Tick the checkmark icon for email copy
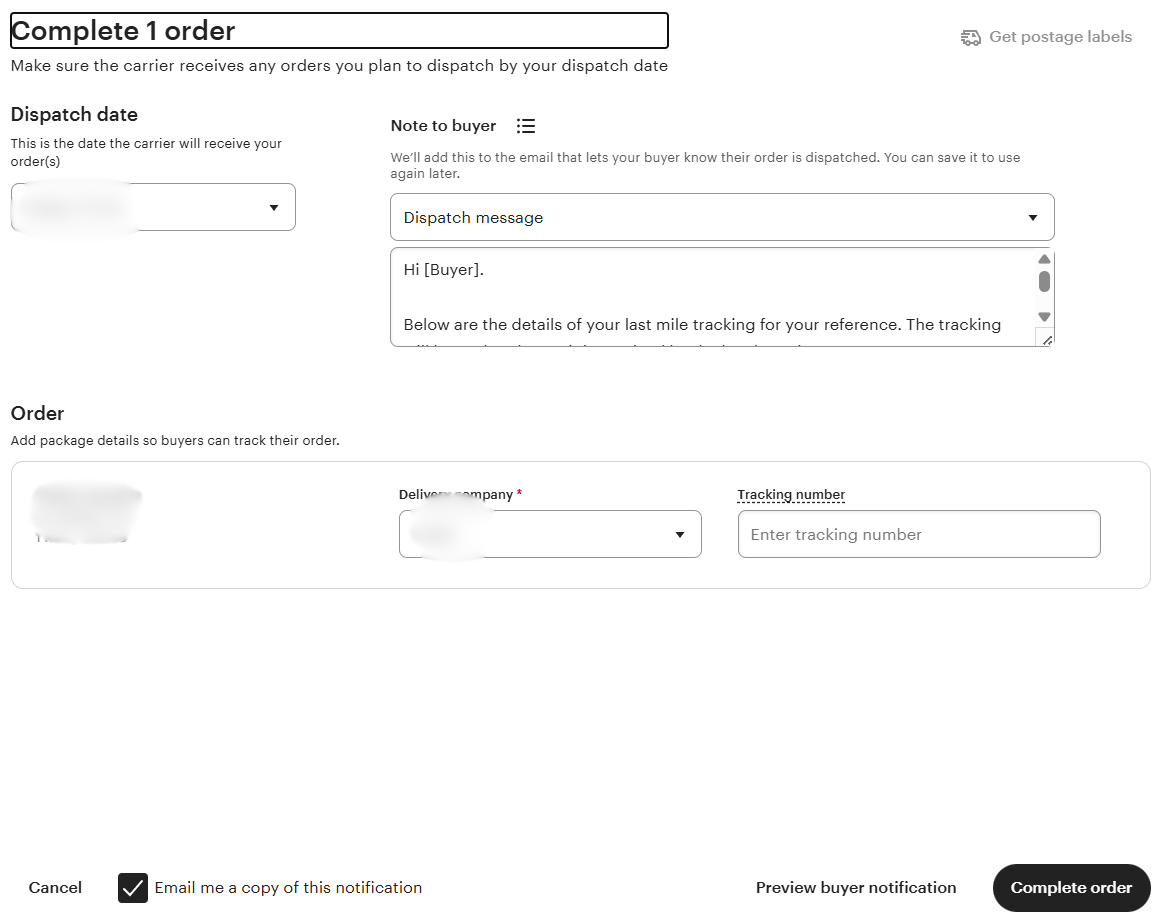 pos(133,888)
